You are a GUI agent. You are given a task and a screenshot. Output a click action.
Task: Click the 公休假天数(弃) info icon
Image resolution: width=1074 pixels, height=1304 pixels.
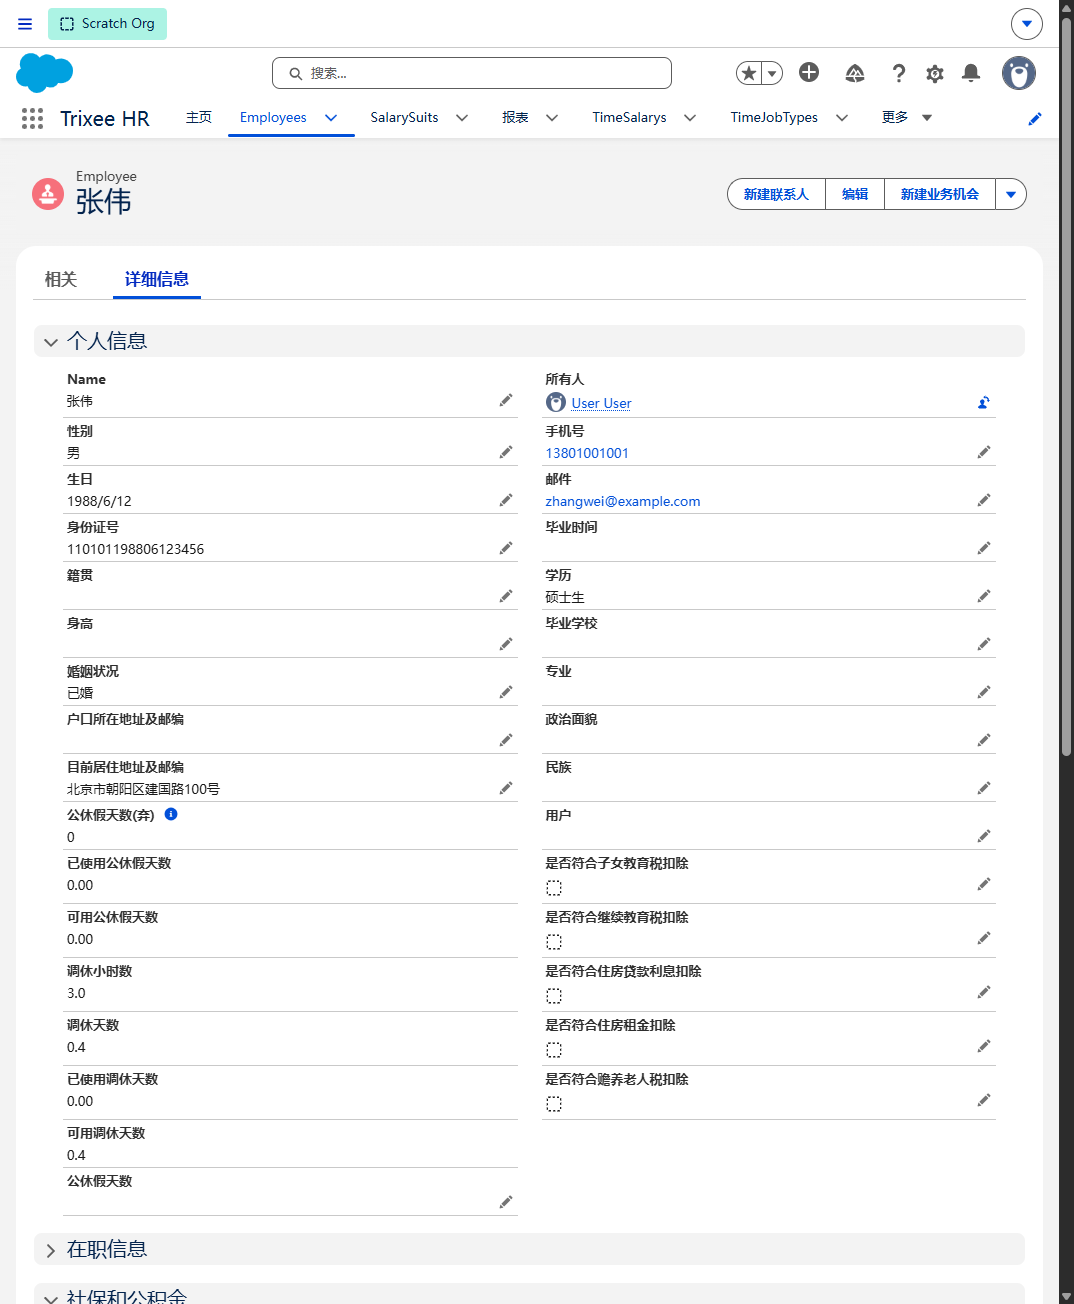tap(171, 814)
